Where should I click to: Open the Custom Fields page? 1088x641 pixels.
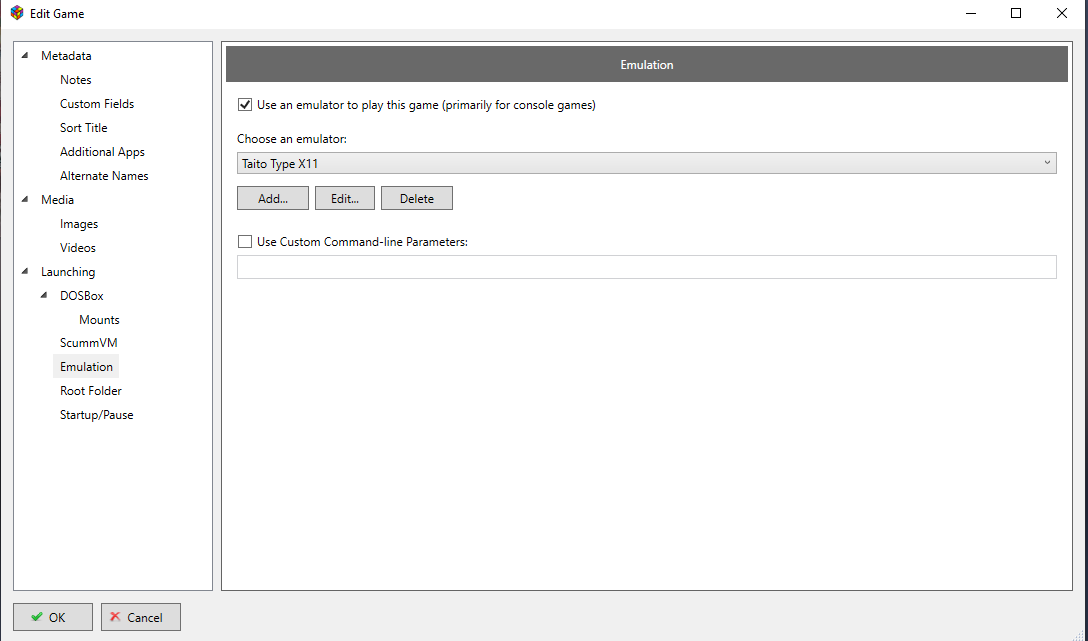click(97, 103)
